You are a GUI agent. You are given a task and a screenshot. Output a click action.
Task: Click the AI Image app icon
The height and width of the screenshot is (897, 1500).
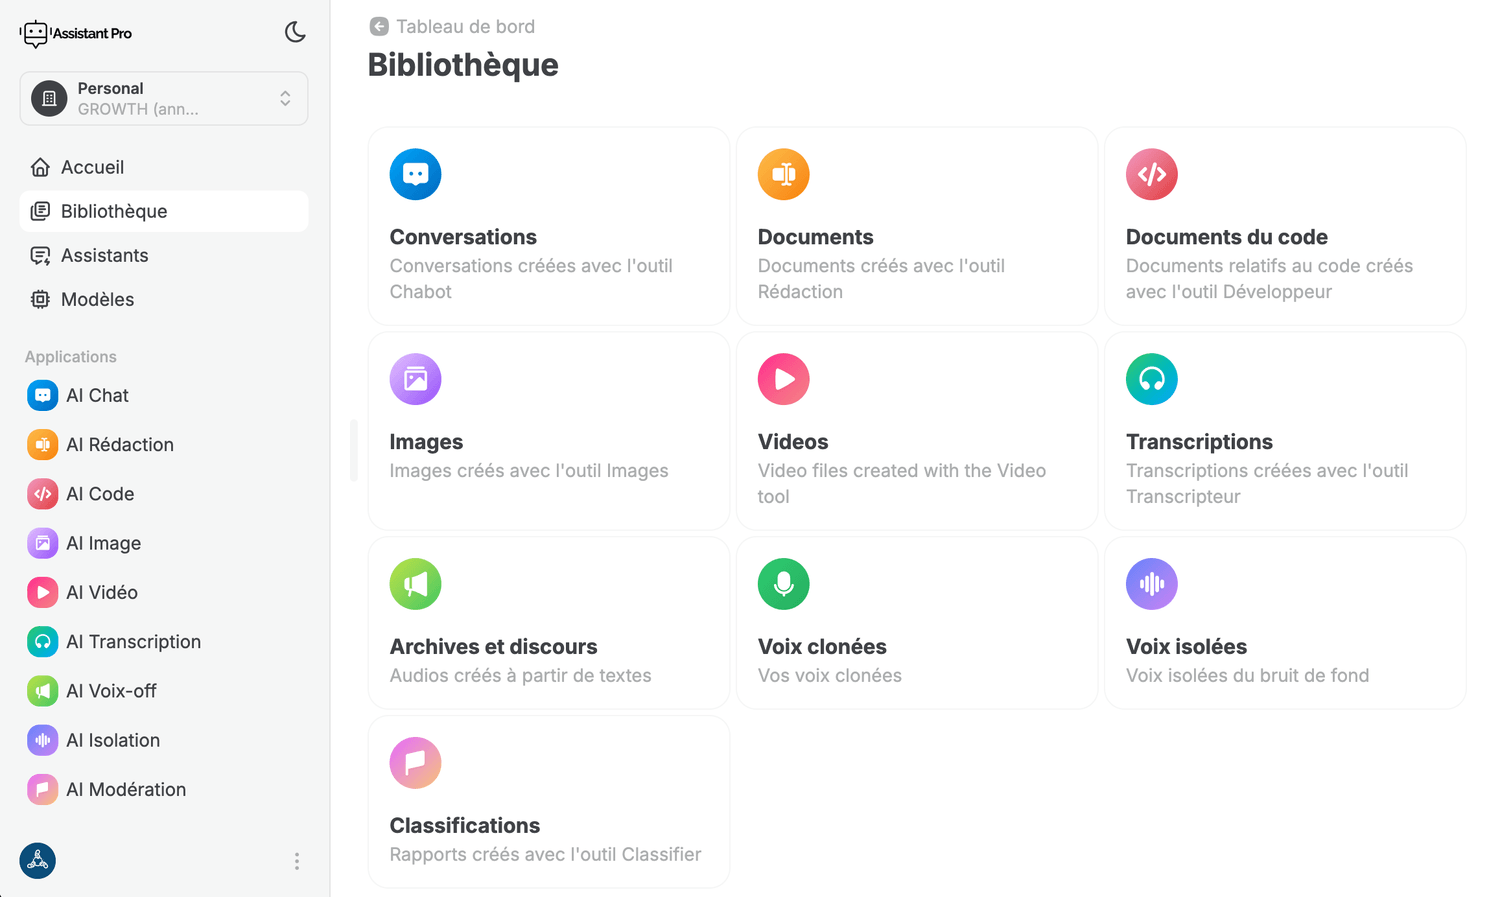pos(42,543)
